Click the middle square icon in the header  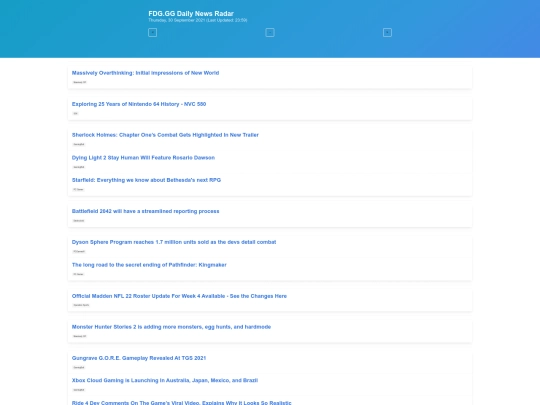coord(270,33)
